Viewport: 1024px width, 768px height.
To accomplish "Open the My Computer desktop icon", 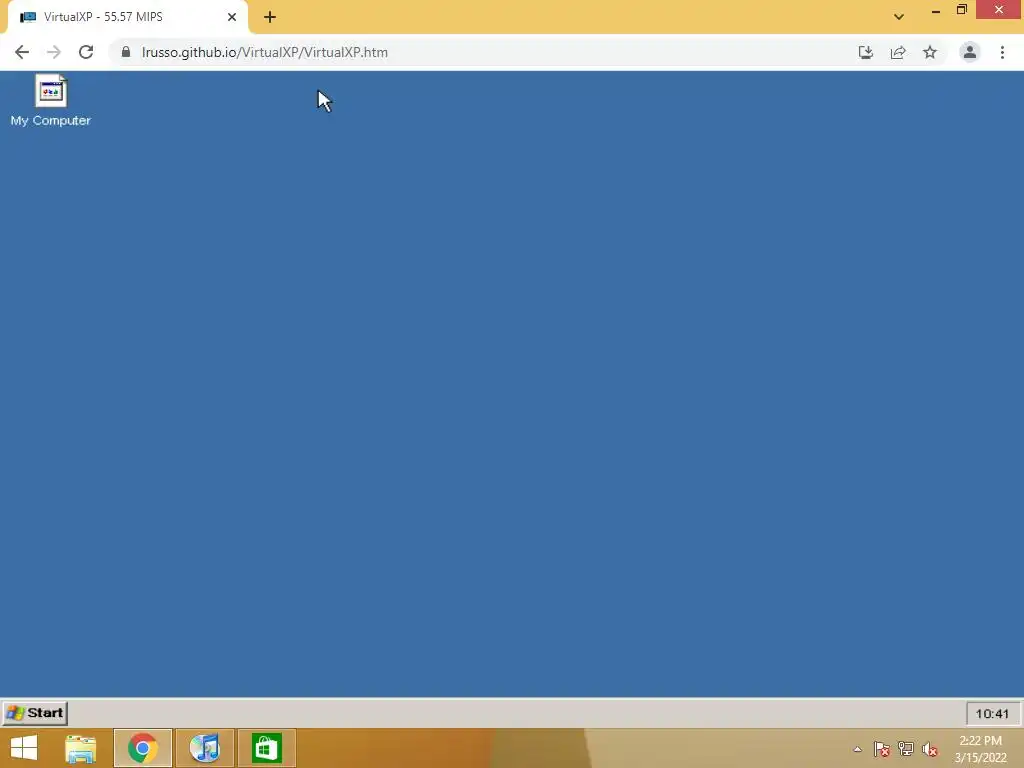I will (51, 101).
